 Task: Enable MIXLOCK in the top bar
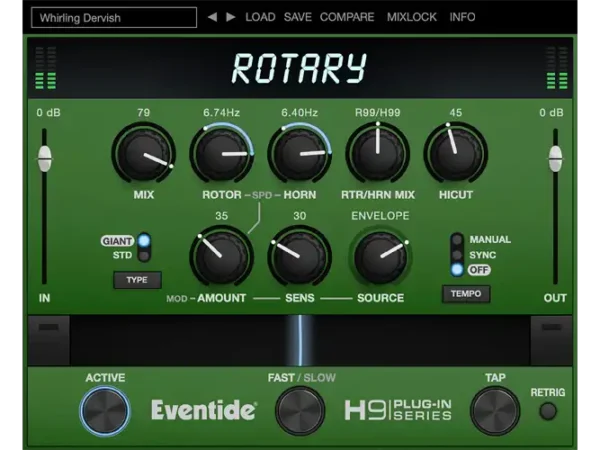[411, 17]
